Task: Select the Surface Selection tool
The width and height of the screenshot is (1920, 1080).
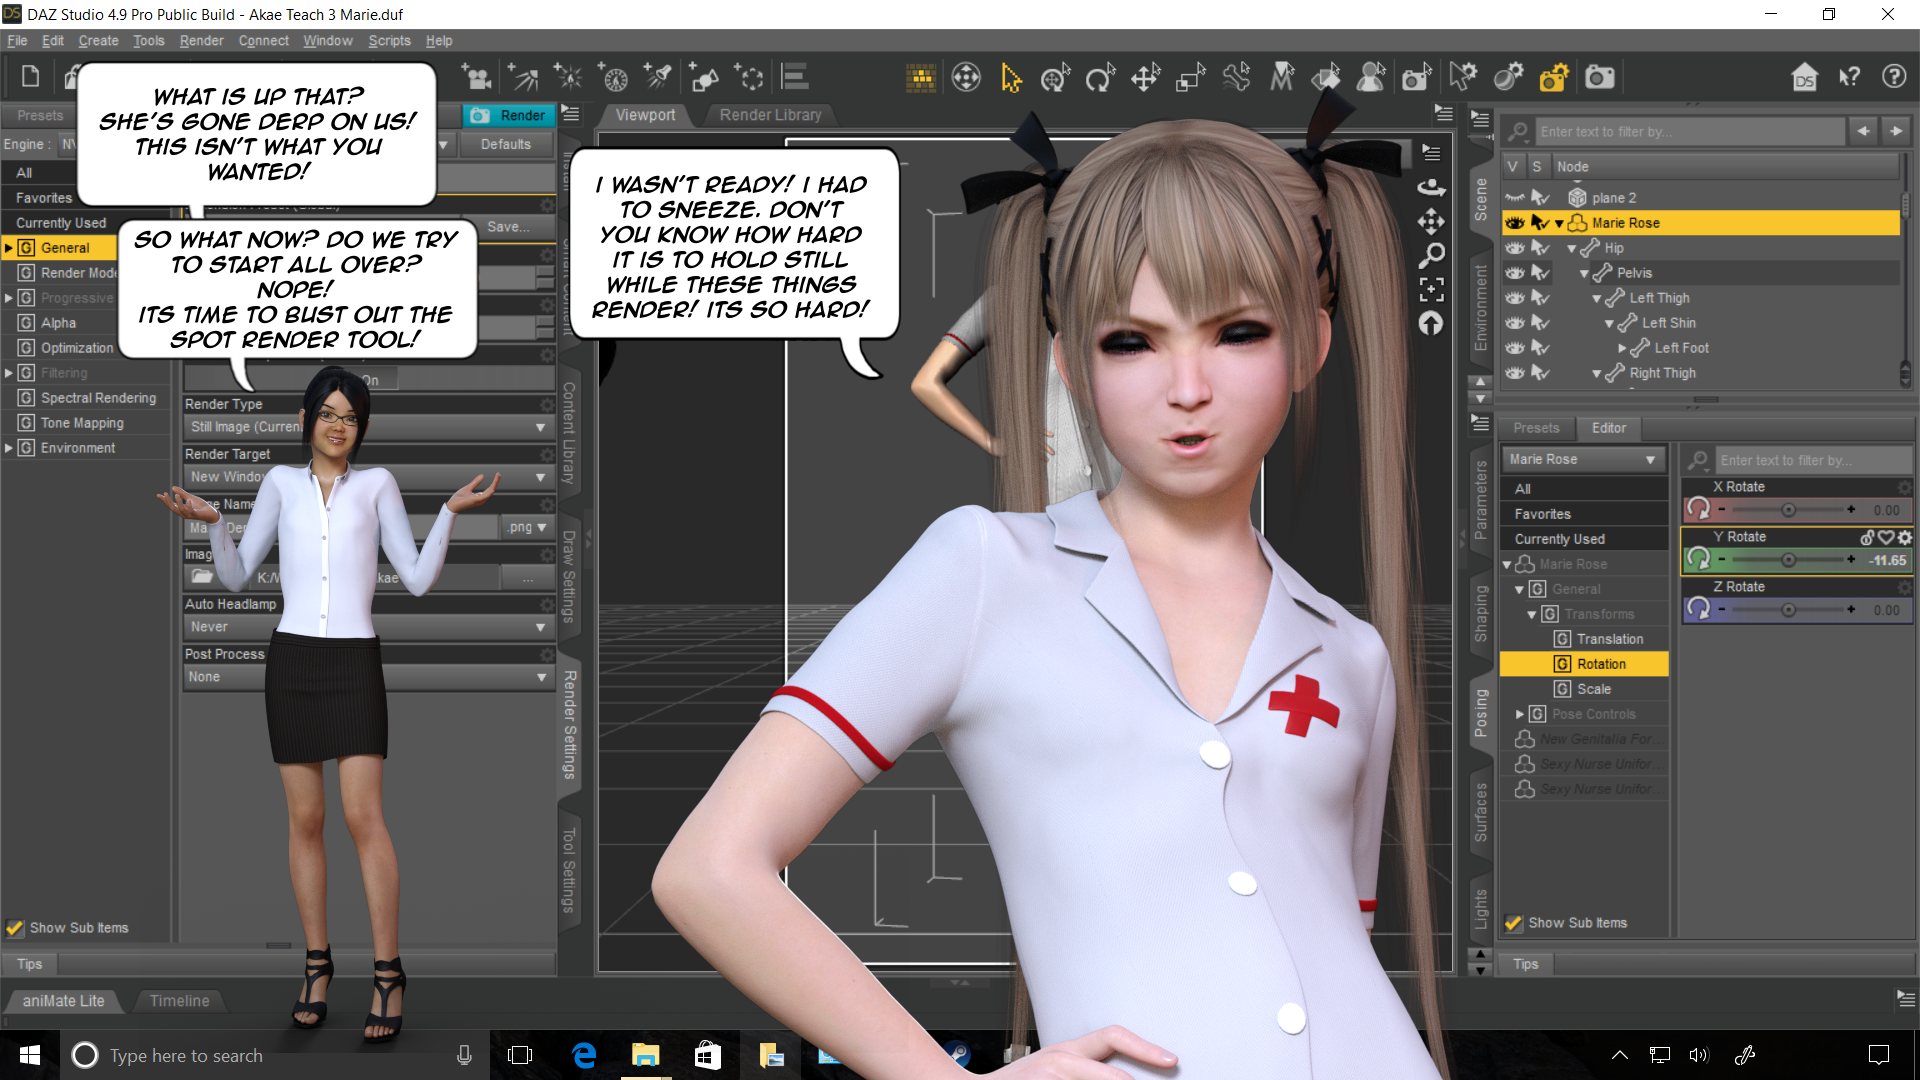Action: tap(1327, 77)
